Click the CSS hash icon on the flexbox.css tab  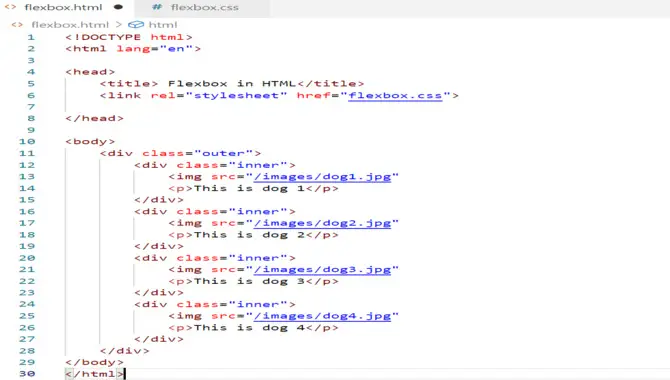click(157, 7)
